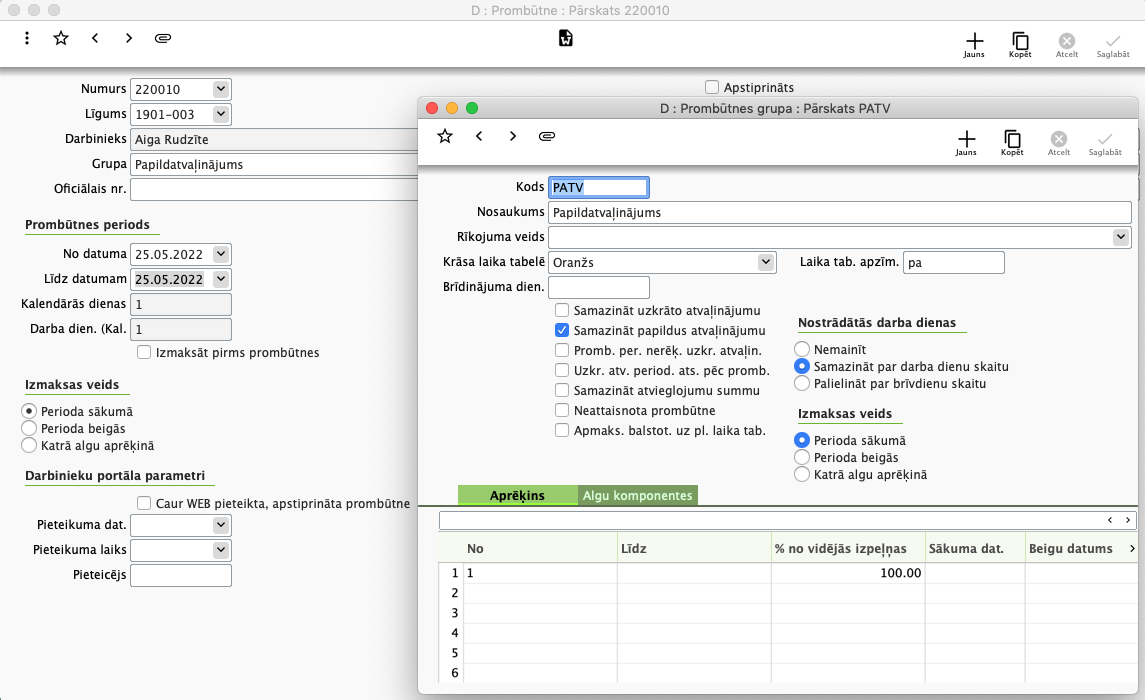Enable Samazināt uzkrāto atvaļinājumu checkbox
Image resolution: width=1145 pixels, height=700 pixels.
point(562,310)
